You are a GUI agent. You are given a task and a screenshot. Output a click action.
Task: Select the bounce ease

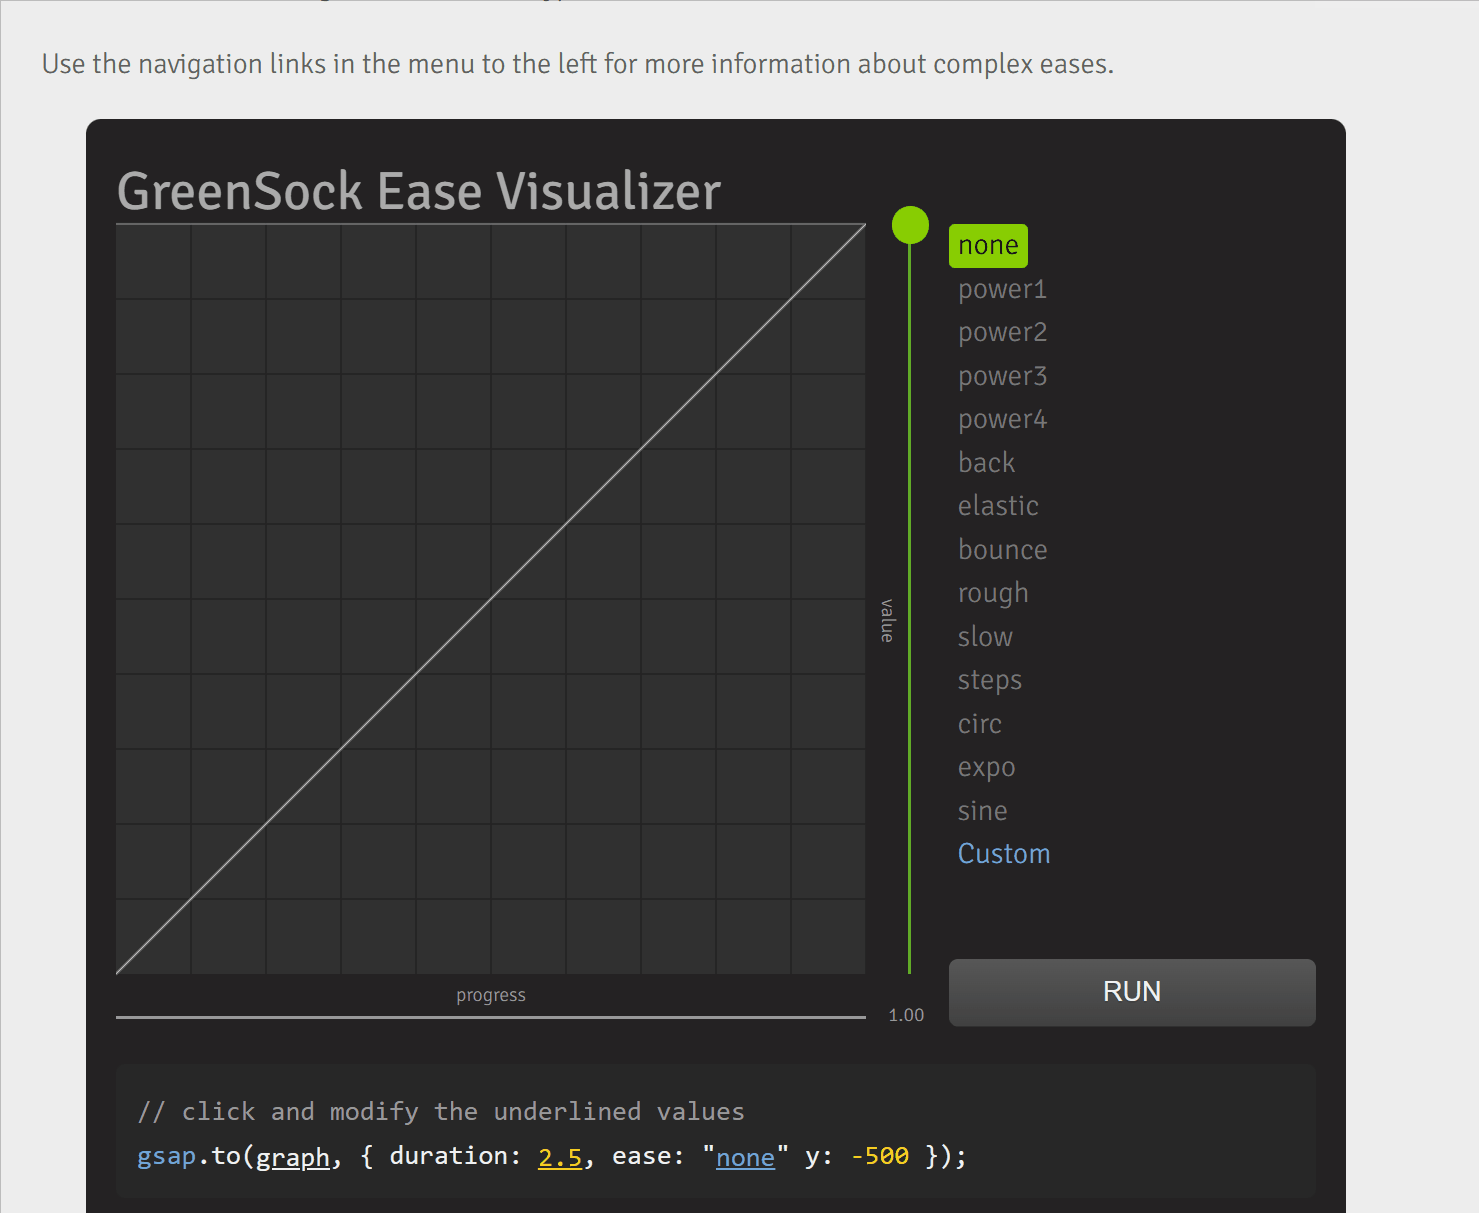1002,550
